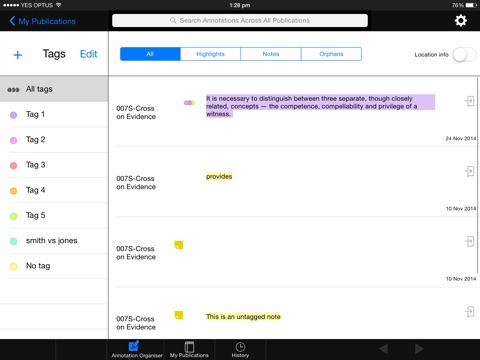Viewport: 480px width, 360px height.
Task: Open yellow sticky note icon for untagged note
Action: point(179,315)
